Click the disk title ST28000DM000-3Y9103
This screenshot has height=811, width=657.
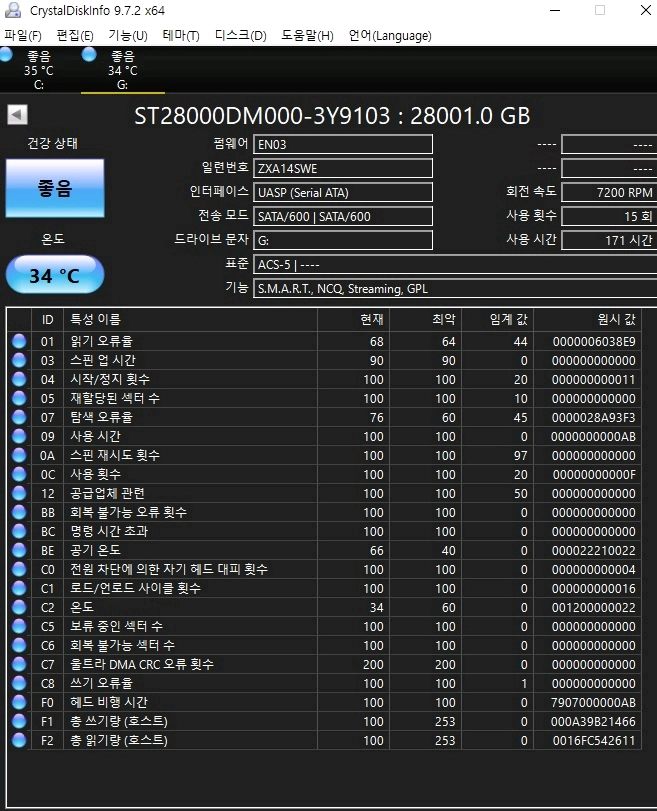(x=262, y=116)
